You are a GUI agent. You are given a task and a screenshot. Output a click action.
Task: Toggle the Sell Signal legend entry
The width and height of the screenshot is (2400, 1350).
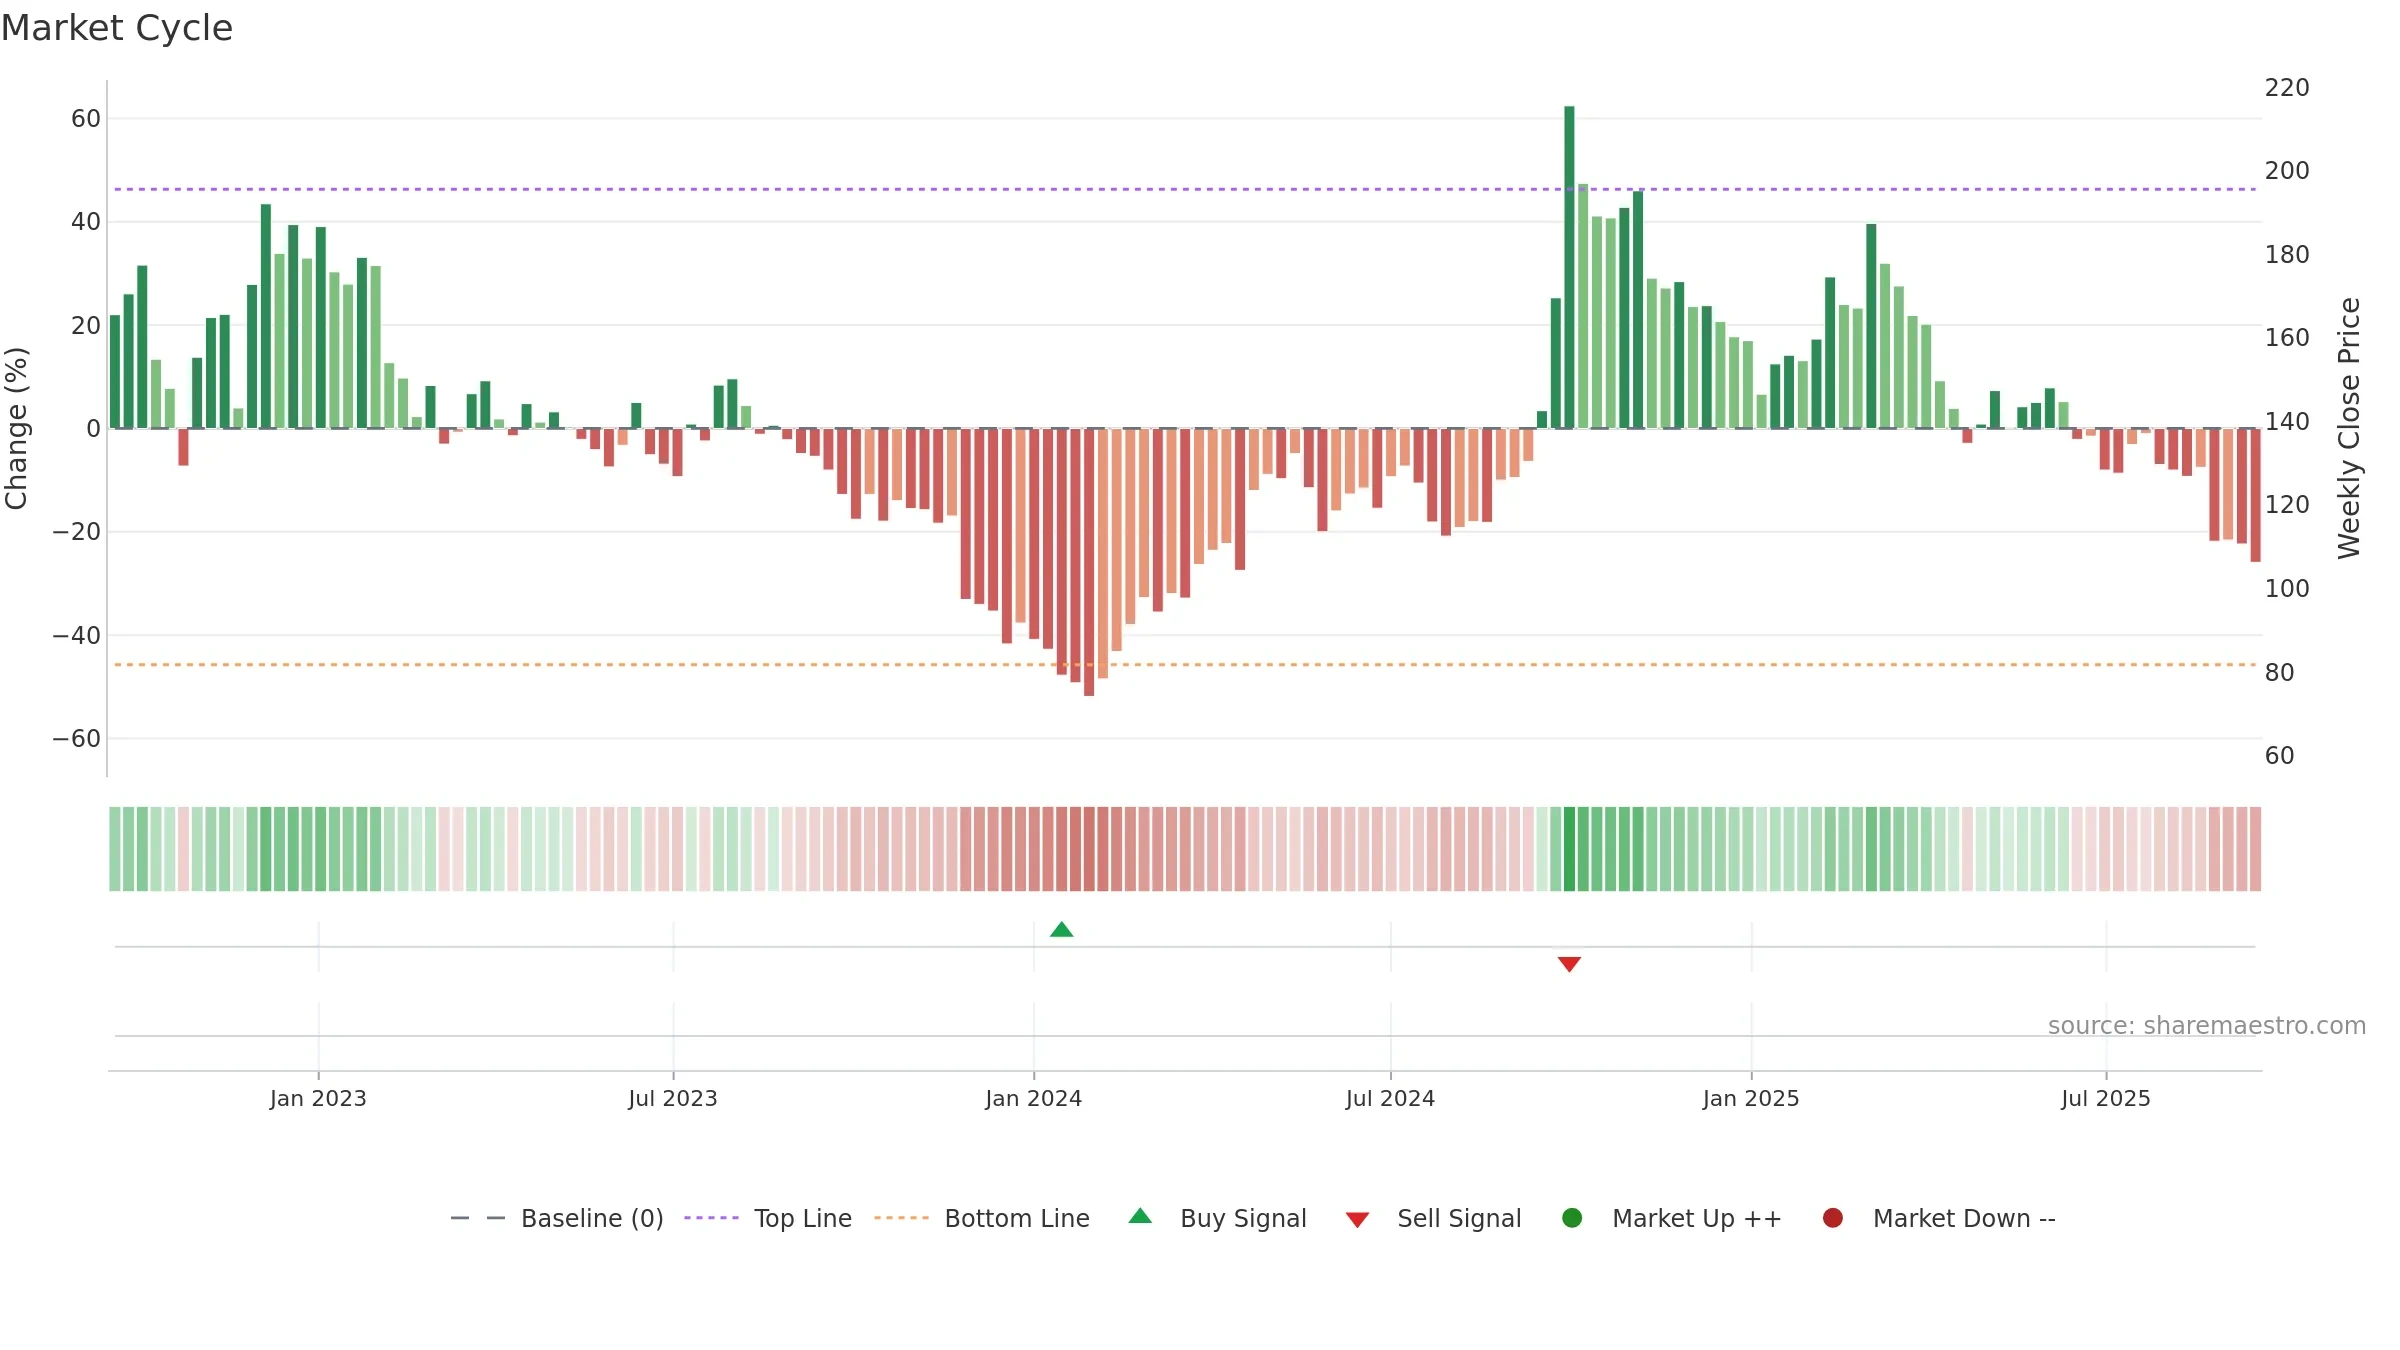[1433, 1218]
